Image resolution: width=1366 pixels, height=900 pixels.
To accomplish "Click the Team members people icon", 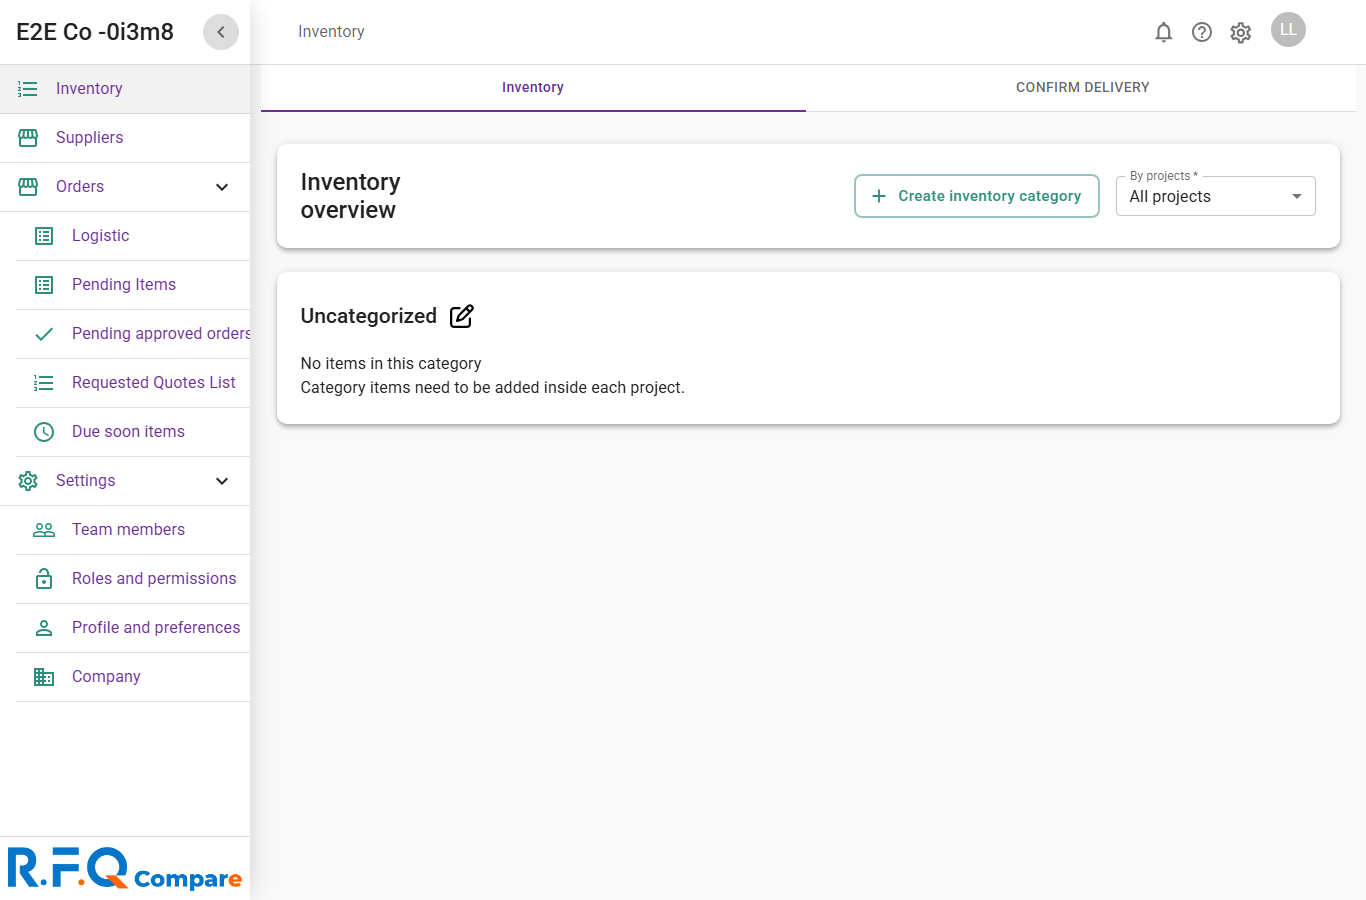I will click(x=44, y=530).
